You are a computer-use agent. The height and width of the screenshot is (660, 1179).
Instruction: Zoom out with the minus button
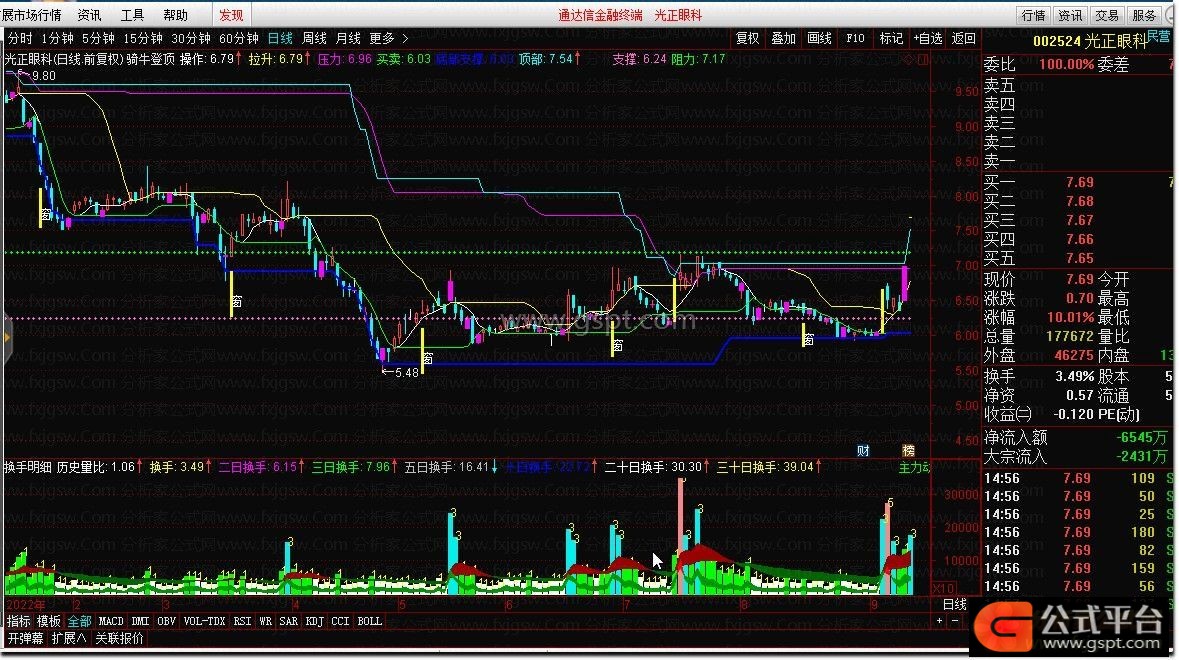(x=955, y=621)
